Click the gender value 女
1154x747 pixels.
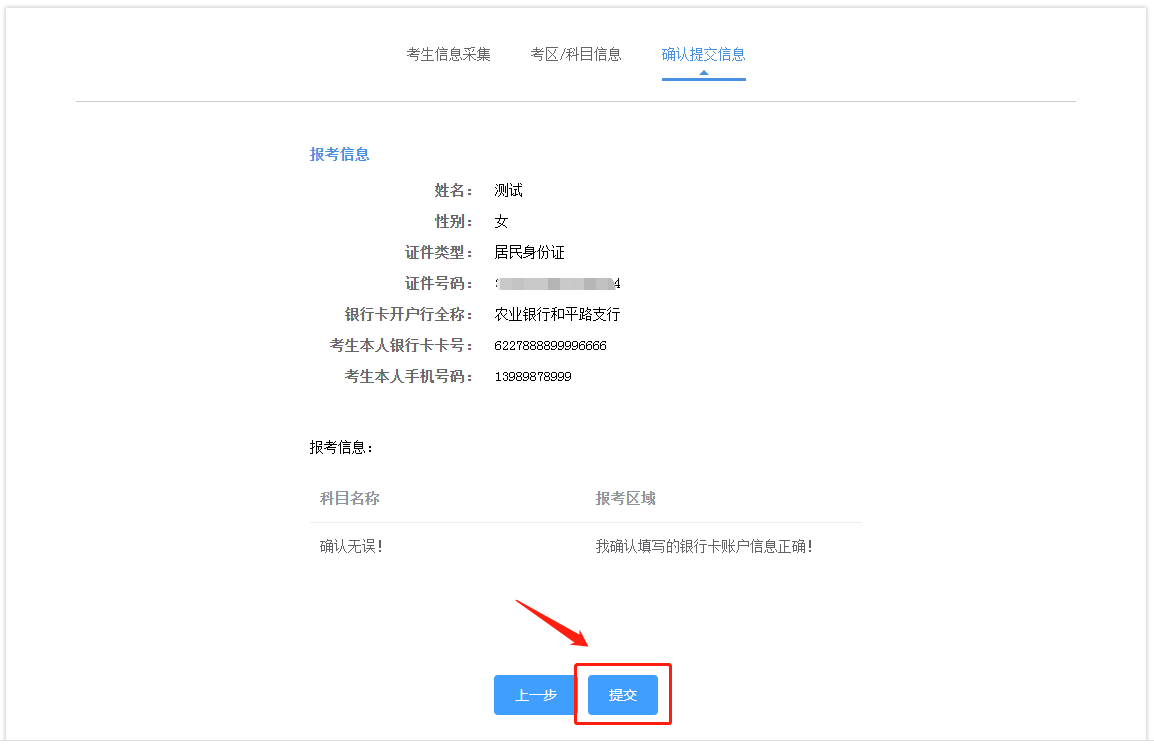point(501,222)
